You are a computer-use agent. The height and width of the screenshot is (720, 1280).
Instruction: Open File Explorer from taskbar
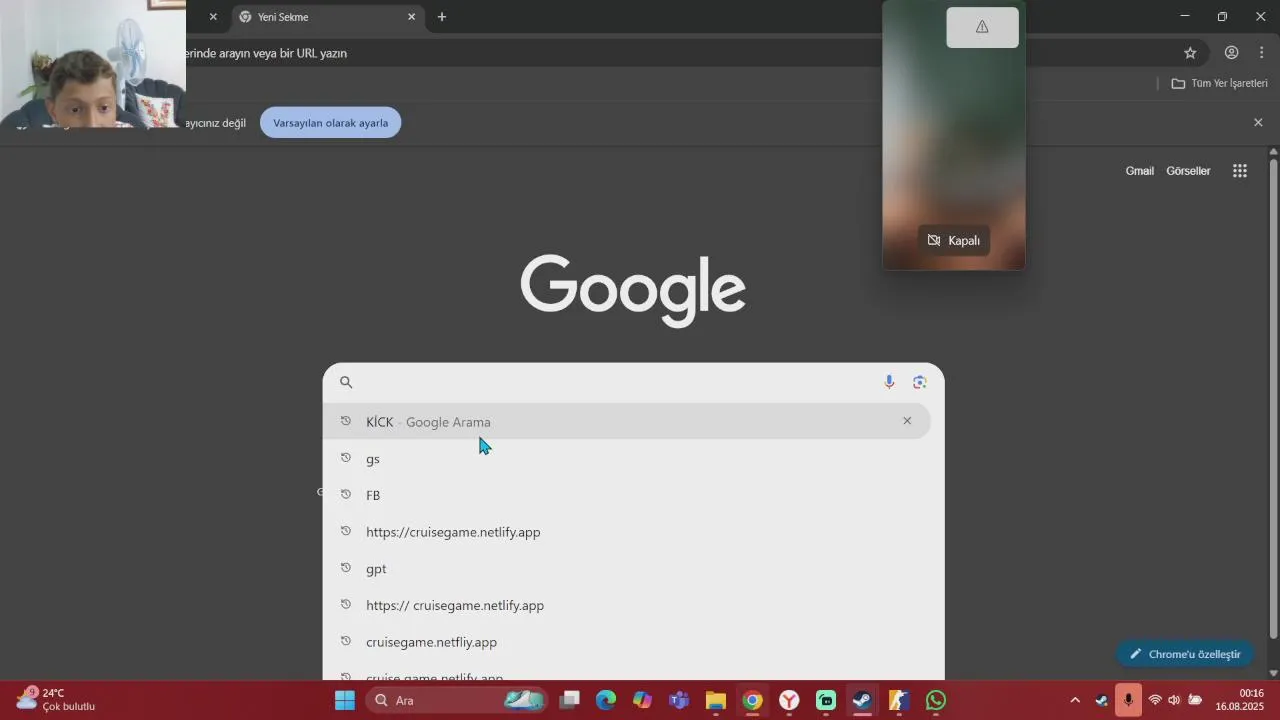click(715, 700)
